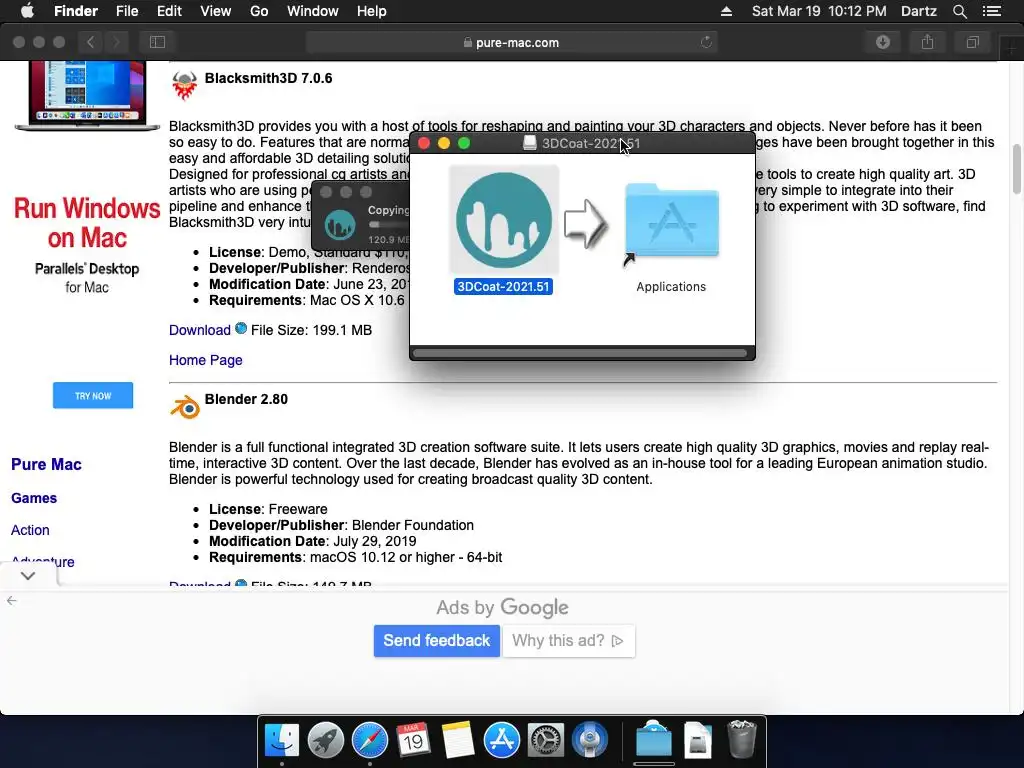
Task: Show Safari downloads list
Action: click(883, 42)
